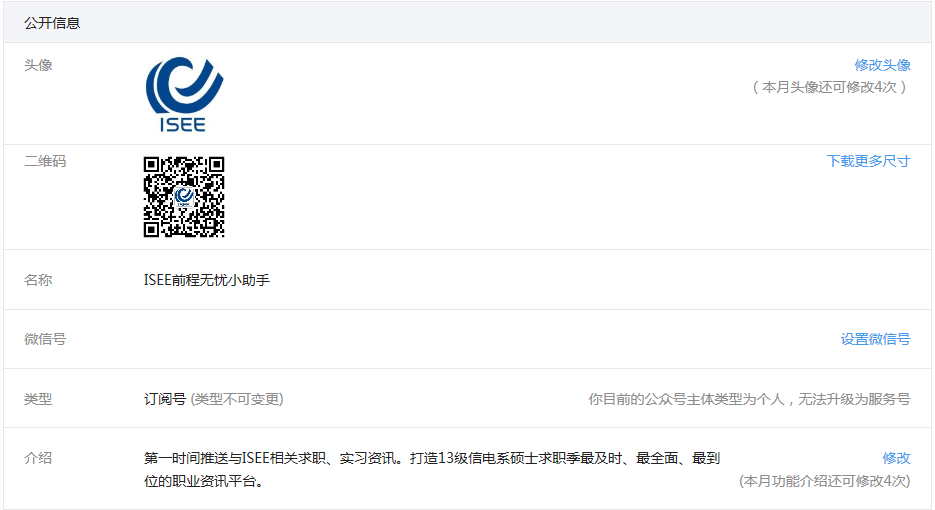Image resolution: width=935 pixels, height=510 pixels.
Task: Click the note 本月头像还可修改4次
Action: point(829,87)
